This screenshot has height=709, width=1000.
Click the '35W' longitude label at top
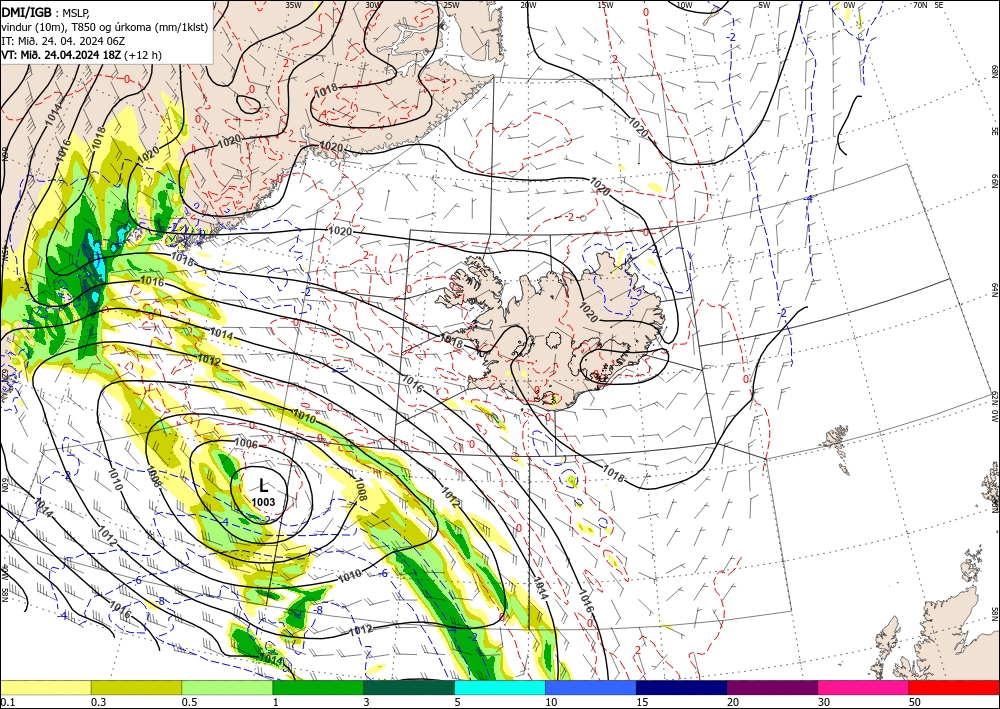coord(293,5)
